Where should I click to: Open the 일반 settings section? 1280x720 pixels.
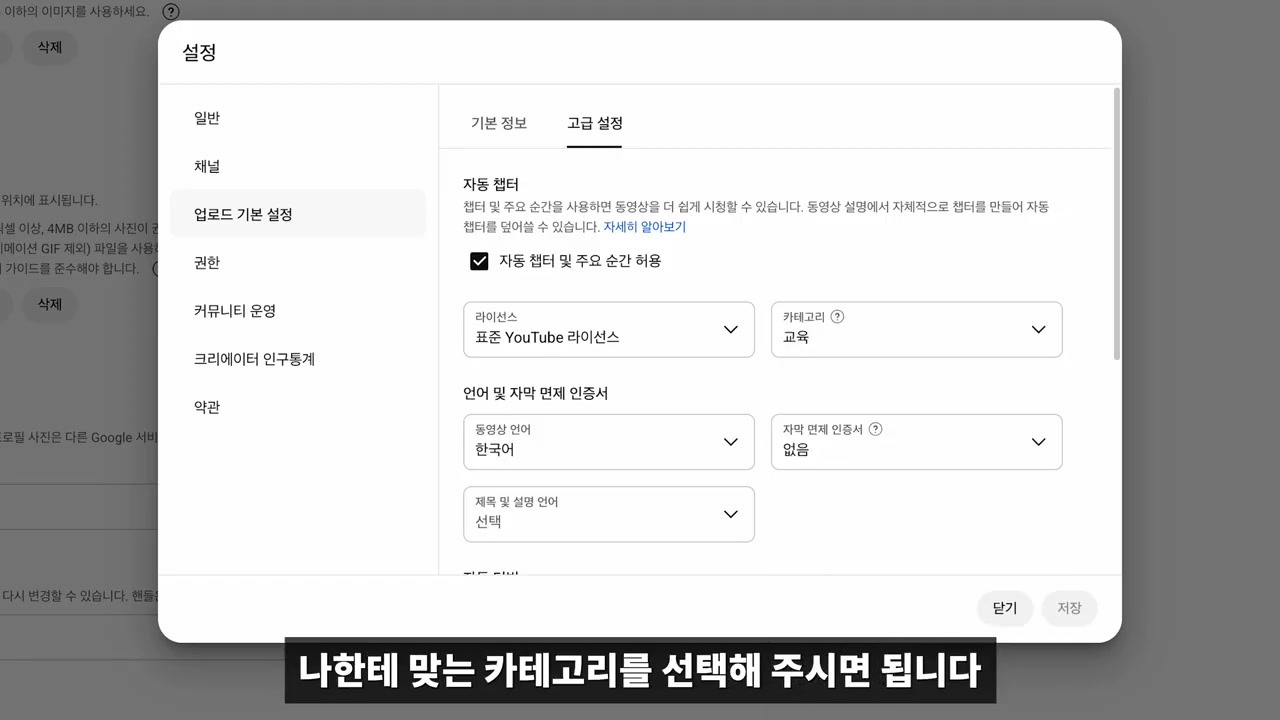[298, 118]
